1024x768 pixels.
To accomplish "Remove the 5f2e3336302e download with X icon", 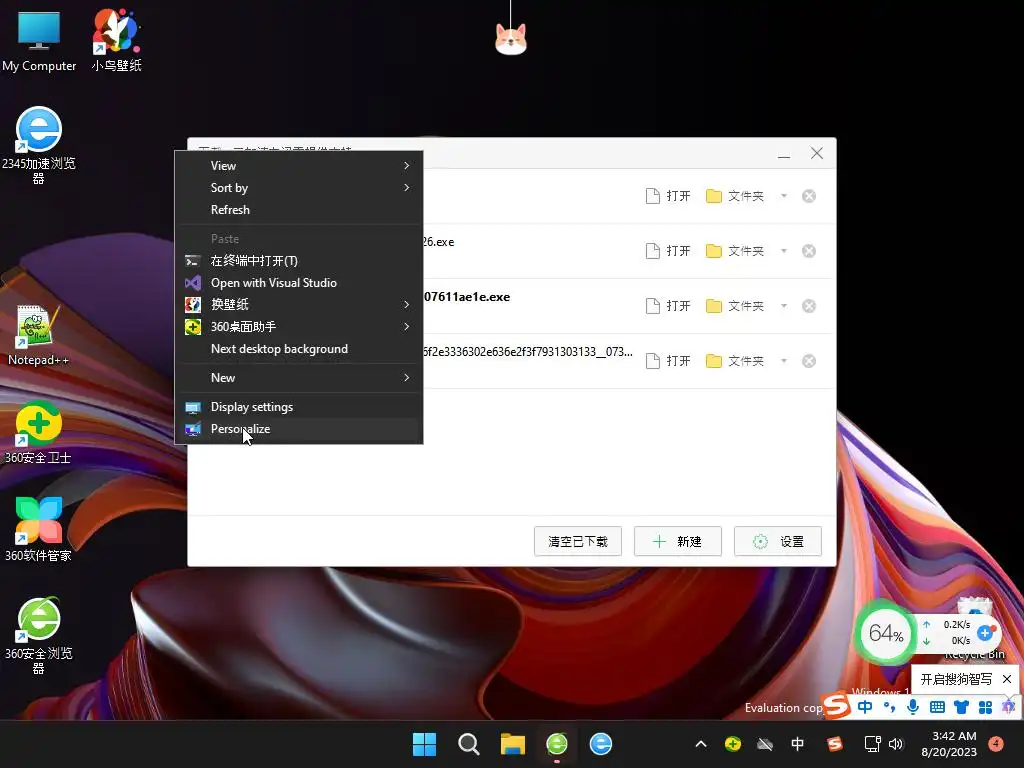I will (808, 360).
